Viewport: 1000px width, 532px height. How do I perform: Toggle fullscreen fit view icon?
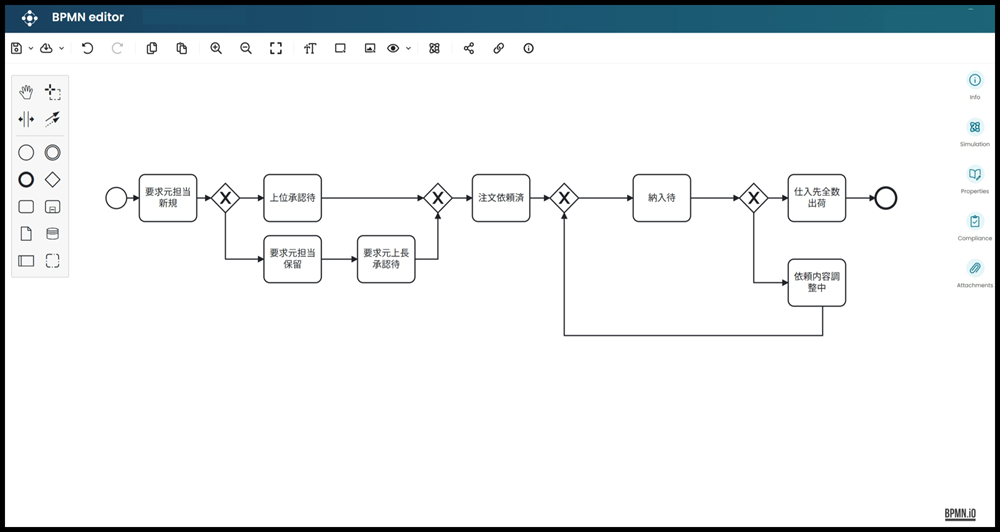click(276, 48)
